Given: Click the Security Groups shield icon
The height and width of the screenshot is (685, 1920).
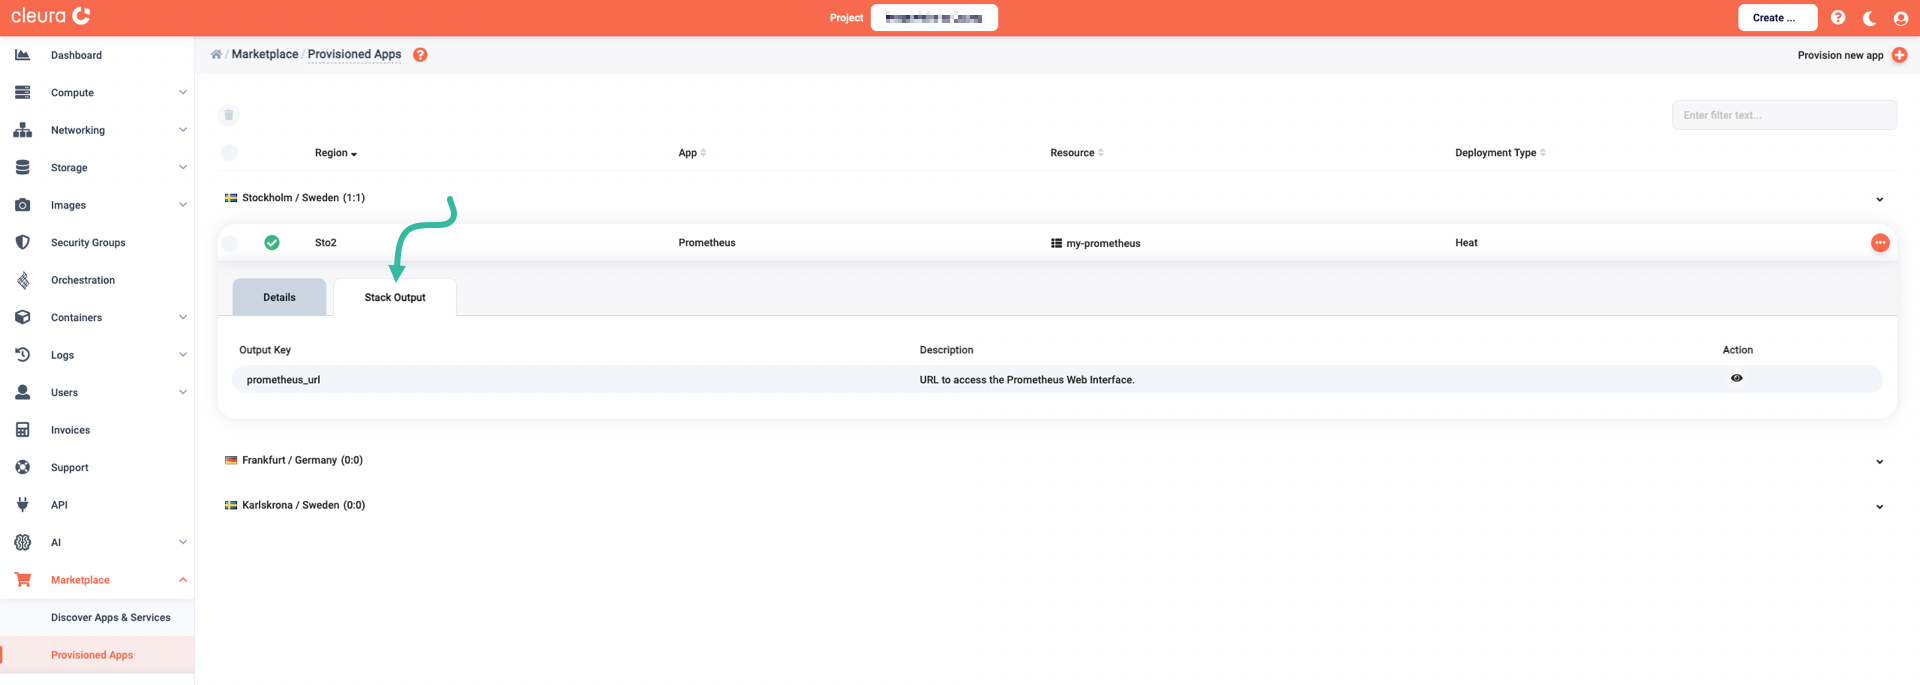Looking at the screenshot, I should (x=22, y=242).
